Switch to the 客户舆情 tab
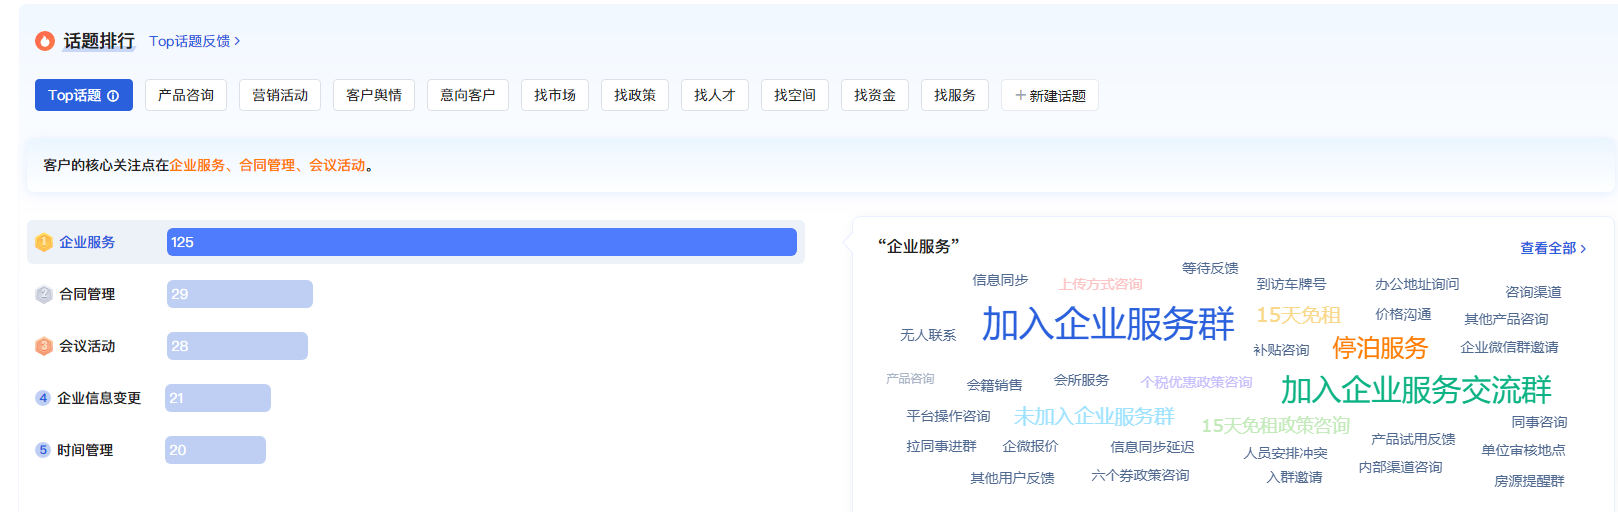The image size is (1618, 512). (374, 95)
